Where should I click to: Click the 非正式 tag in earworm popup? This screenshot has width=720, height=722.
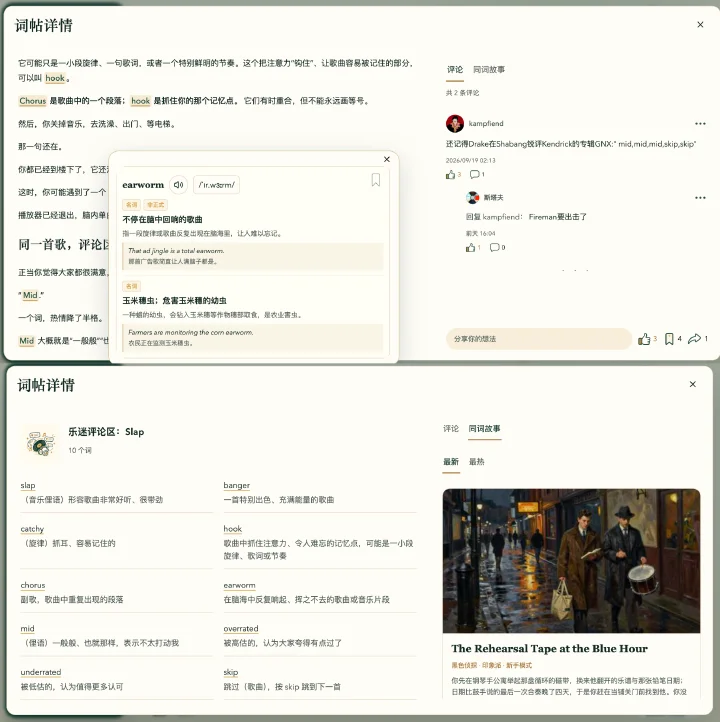point(156,204)
